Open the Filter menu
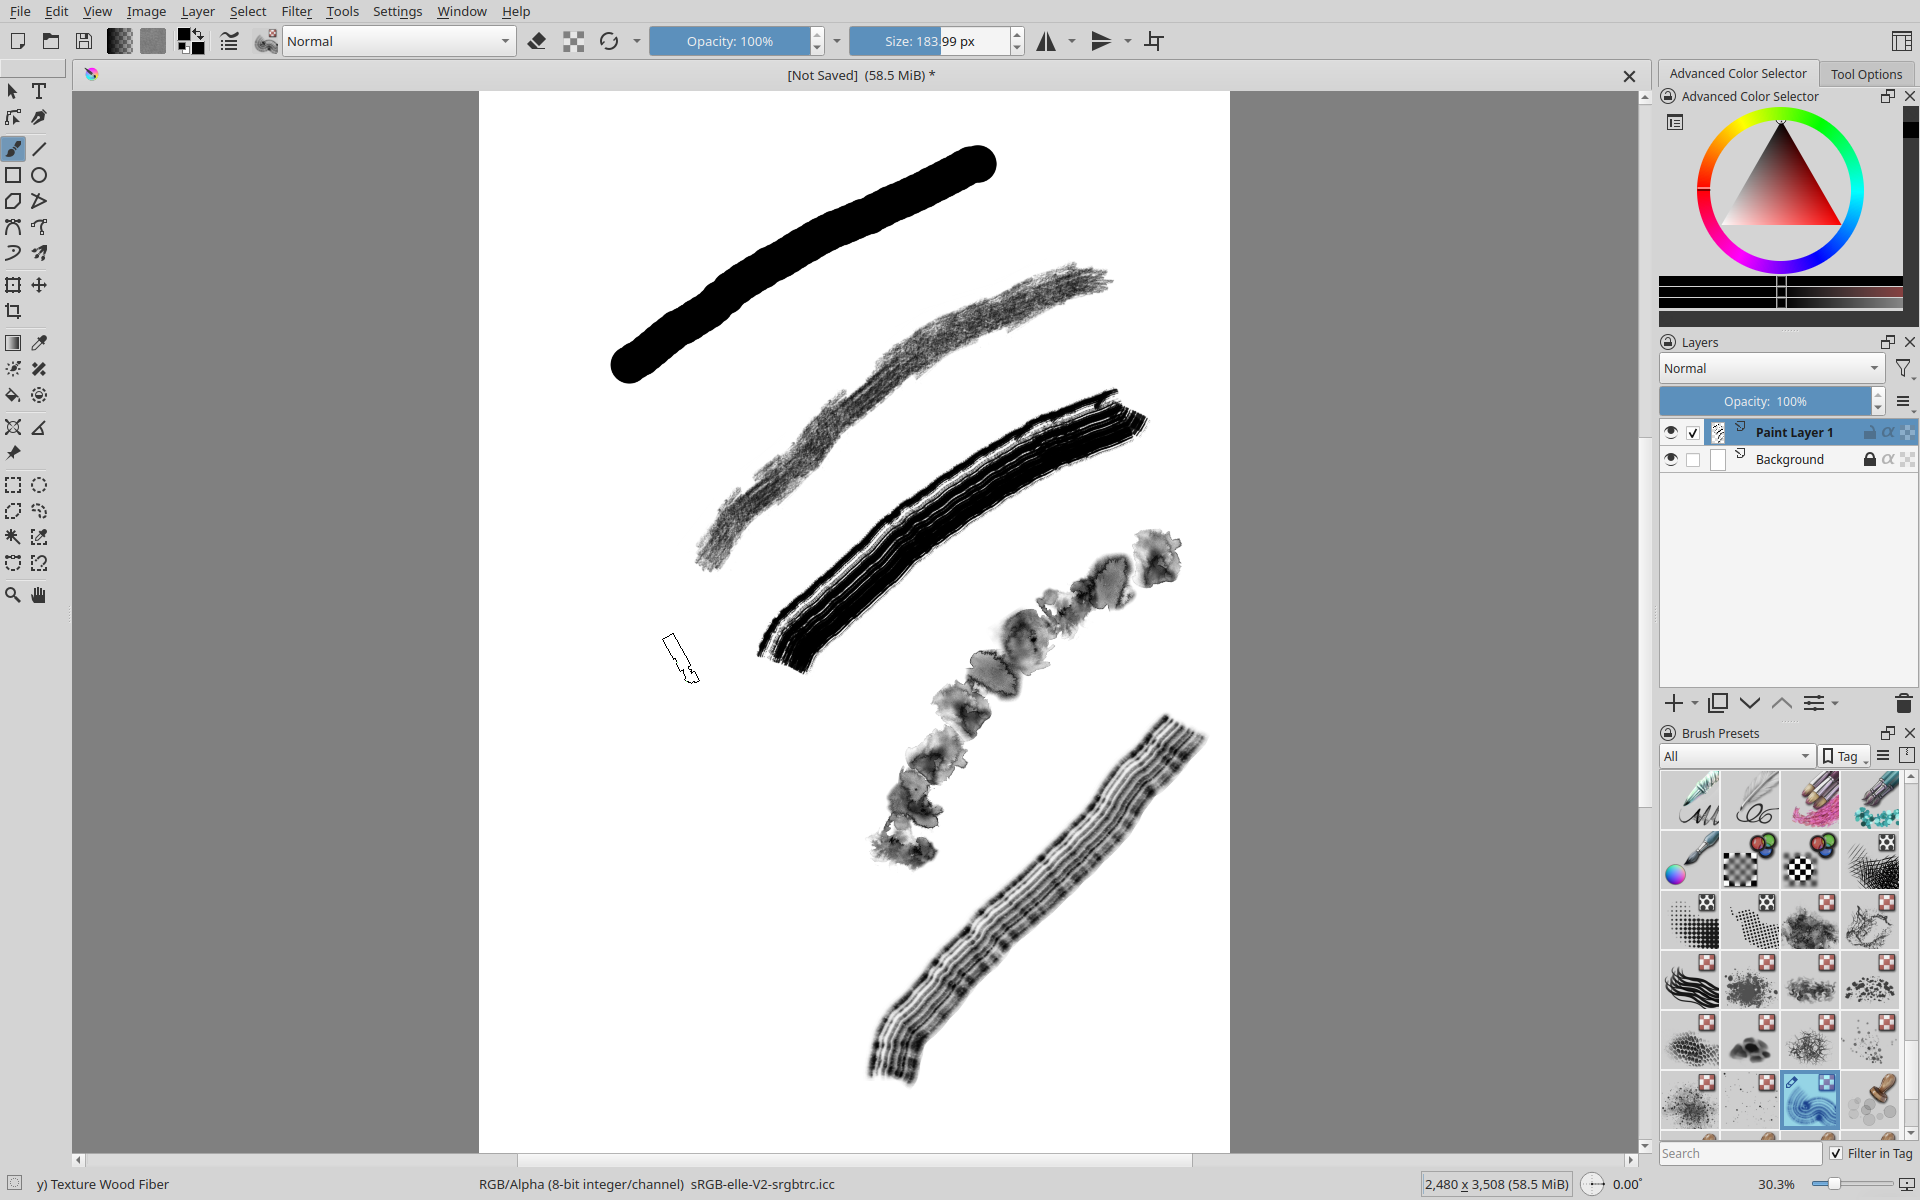Image resolution: width=1920 pixels, height=1200 pixels. (x=296, y=11)
